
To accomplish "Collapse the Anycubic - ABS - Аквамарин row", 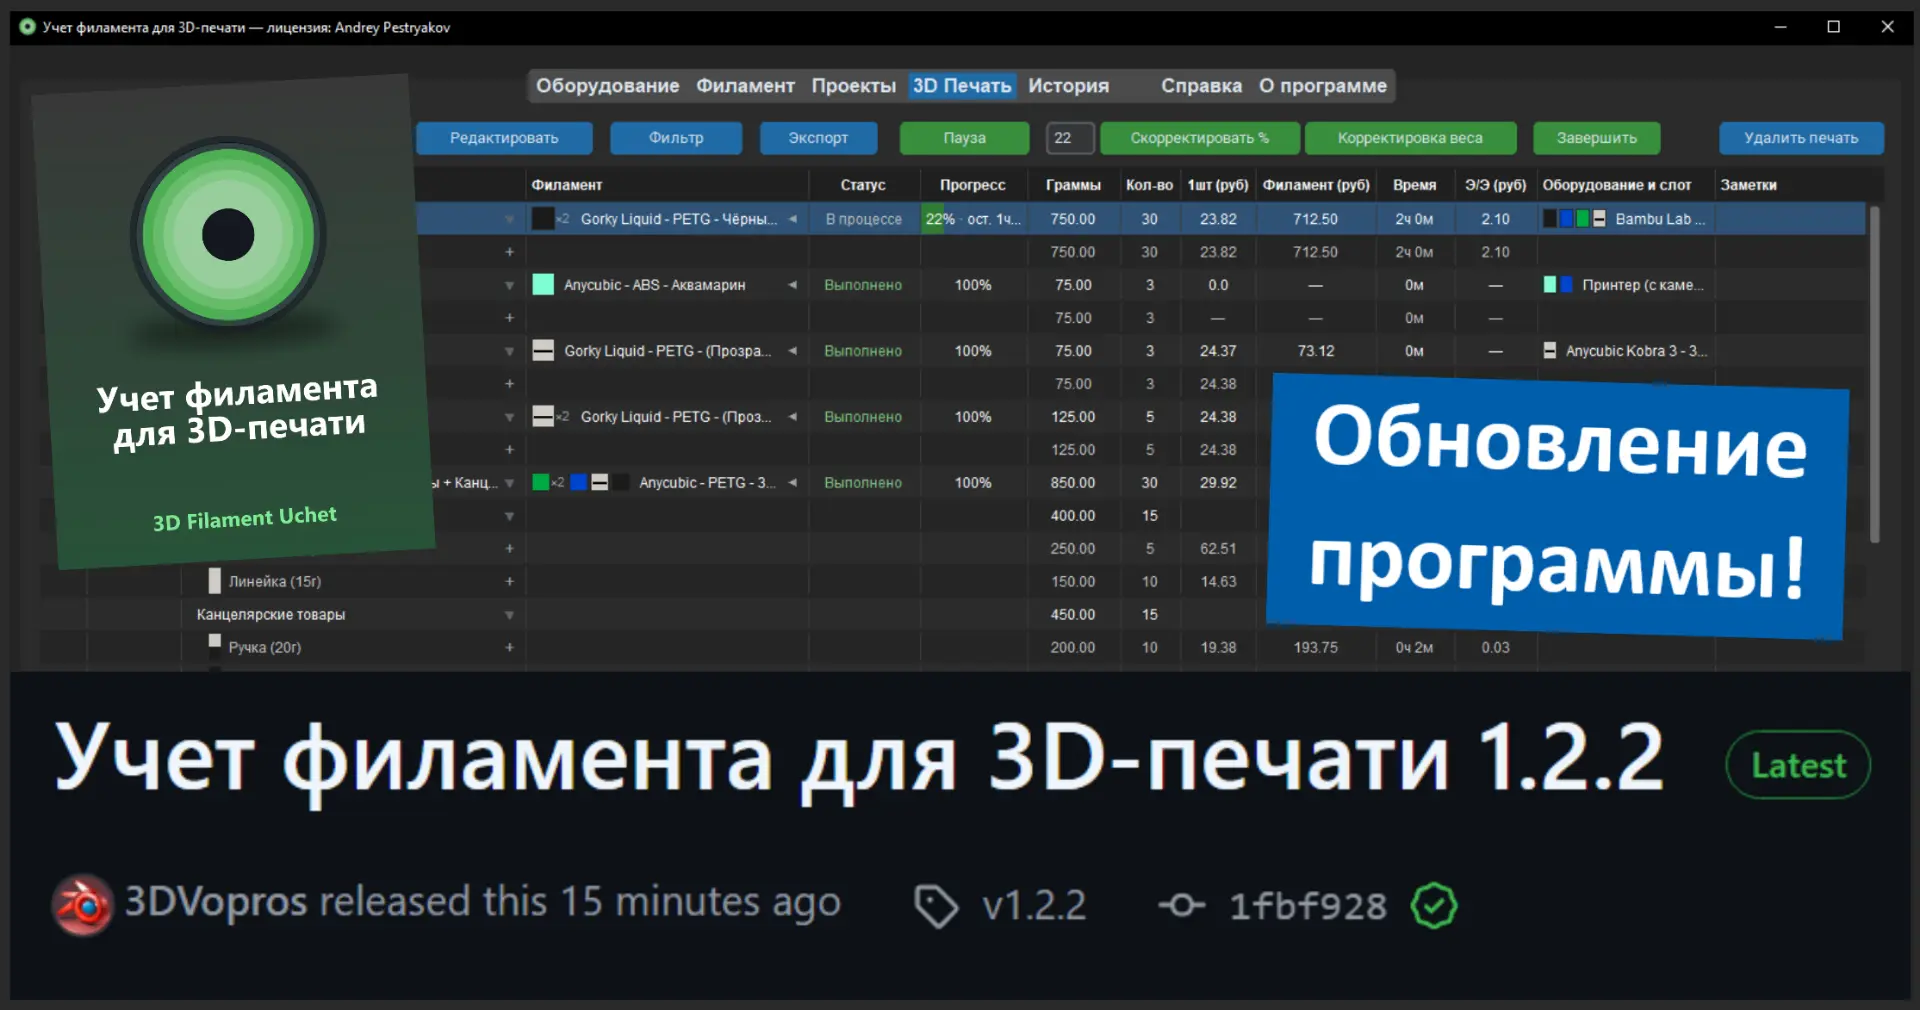I will pos(509,285).
